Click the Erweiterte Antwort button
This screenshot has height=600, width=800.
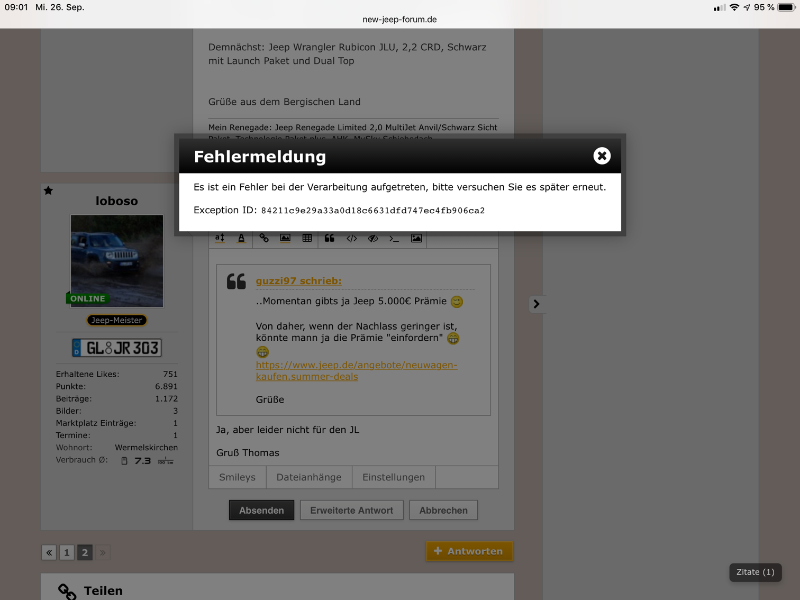tap(351, 510)
